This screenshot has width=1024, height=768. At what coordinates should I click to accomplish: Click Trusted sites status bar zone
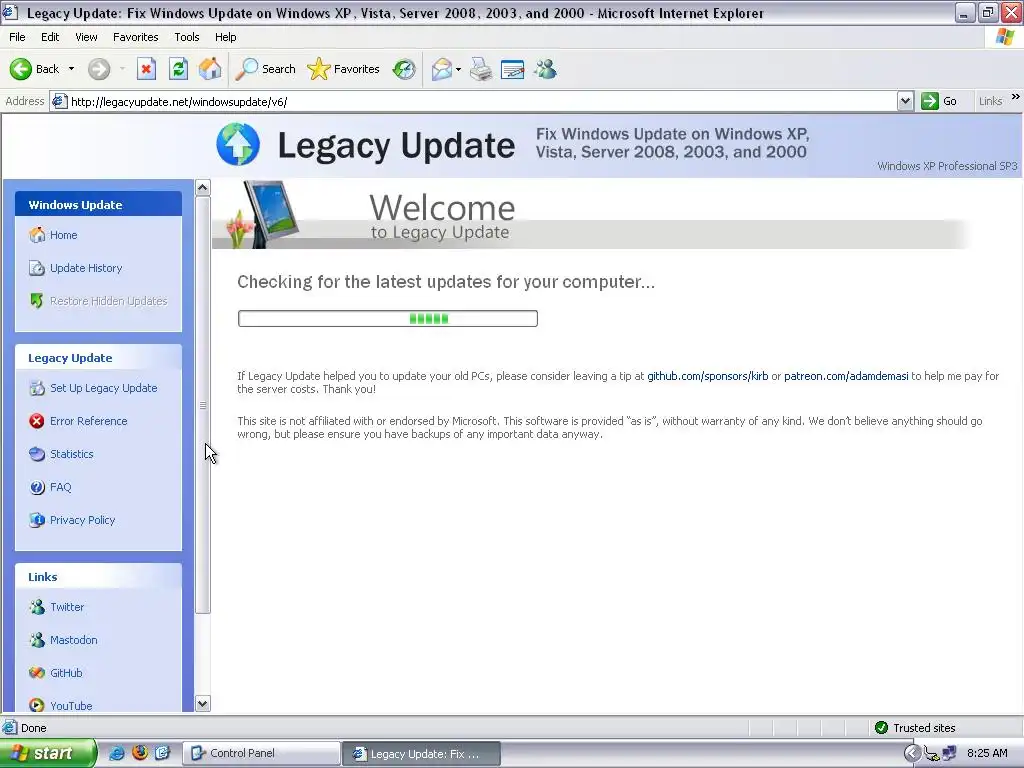[916, 728]
